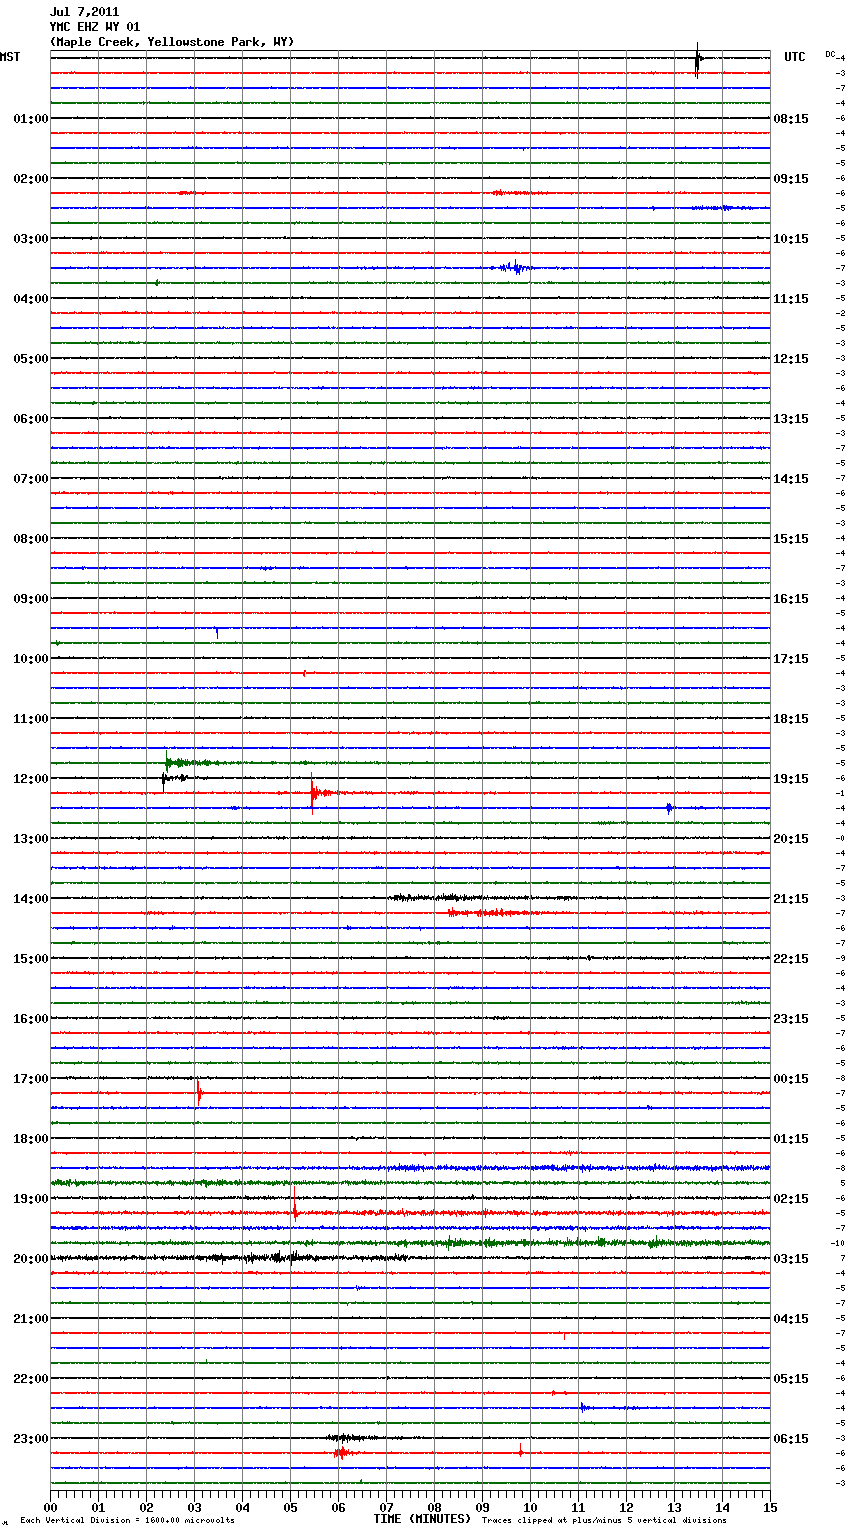Image resolution: width=850 pixels, height=1534 pixels.
Task: Click the station code "YMC EHZ WY 01"
Action: (95, 27)
